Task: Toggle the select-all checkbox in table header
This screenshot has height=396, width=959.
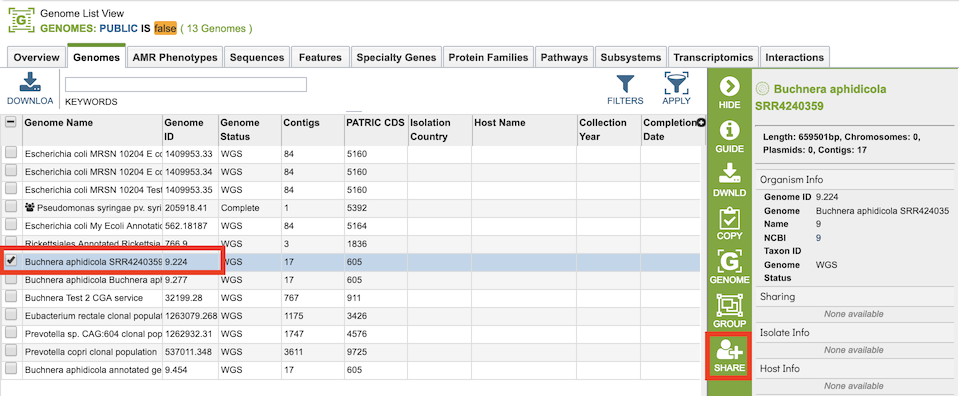Action: [11, 122]
